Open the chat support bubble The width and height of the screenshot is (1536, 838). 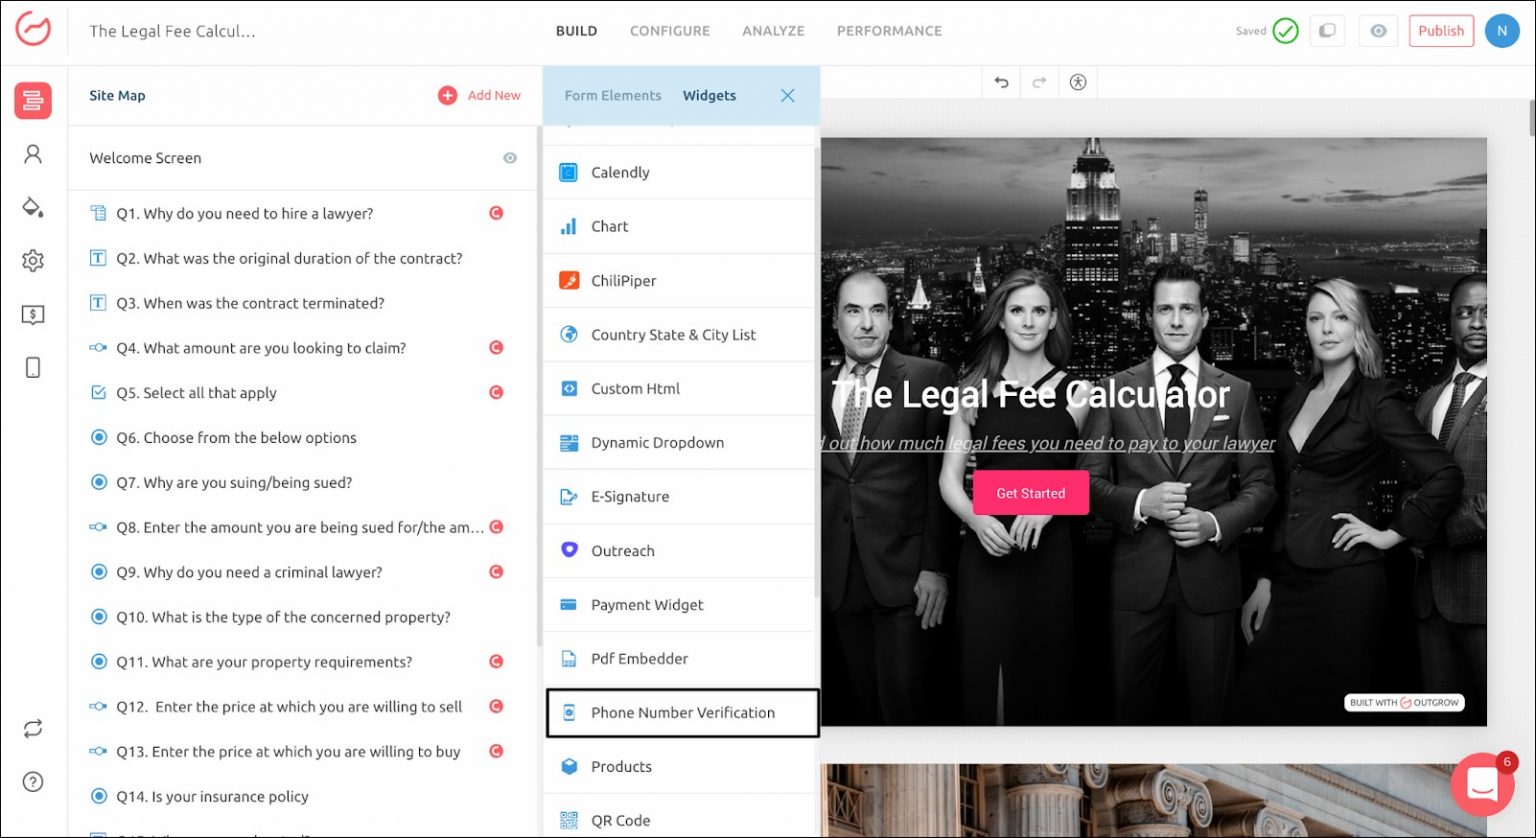tap(1482, 785)
